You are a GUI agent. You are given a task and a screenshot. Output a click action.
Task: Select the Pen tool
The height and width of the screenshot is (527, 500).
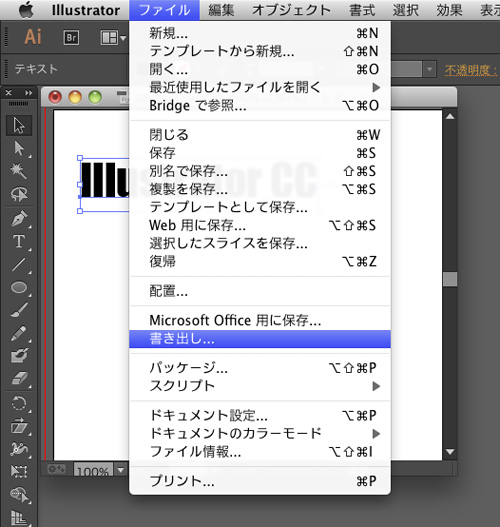19,219
